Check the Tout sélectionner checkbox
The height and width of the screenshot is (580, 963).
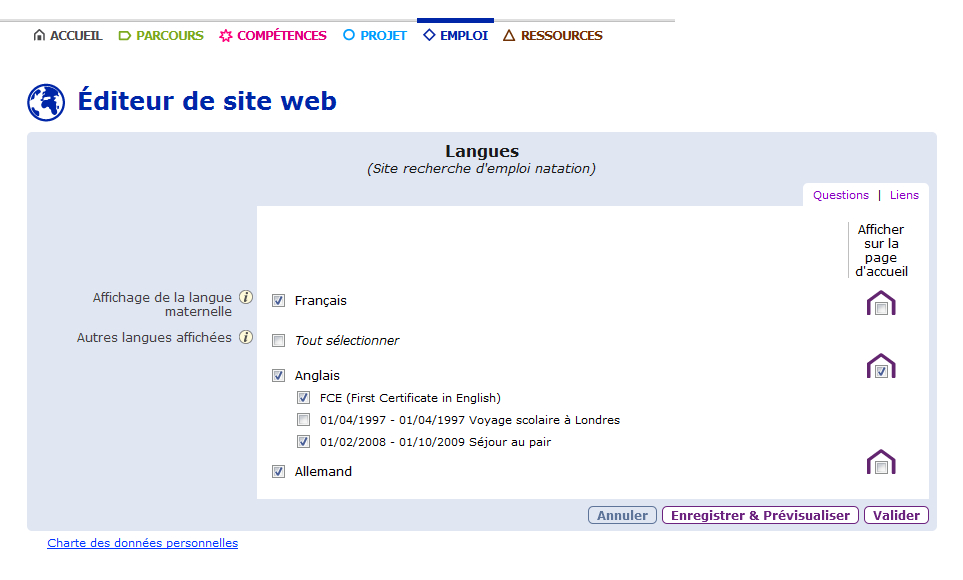(279, 340)
